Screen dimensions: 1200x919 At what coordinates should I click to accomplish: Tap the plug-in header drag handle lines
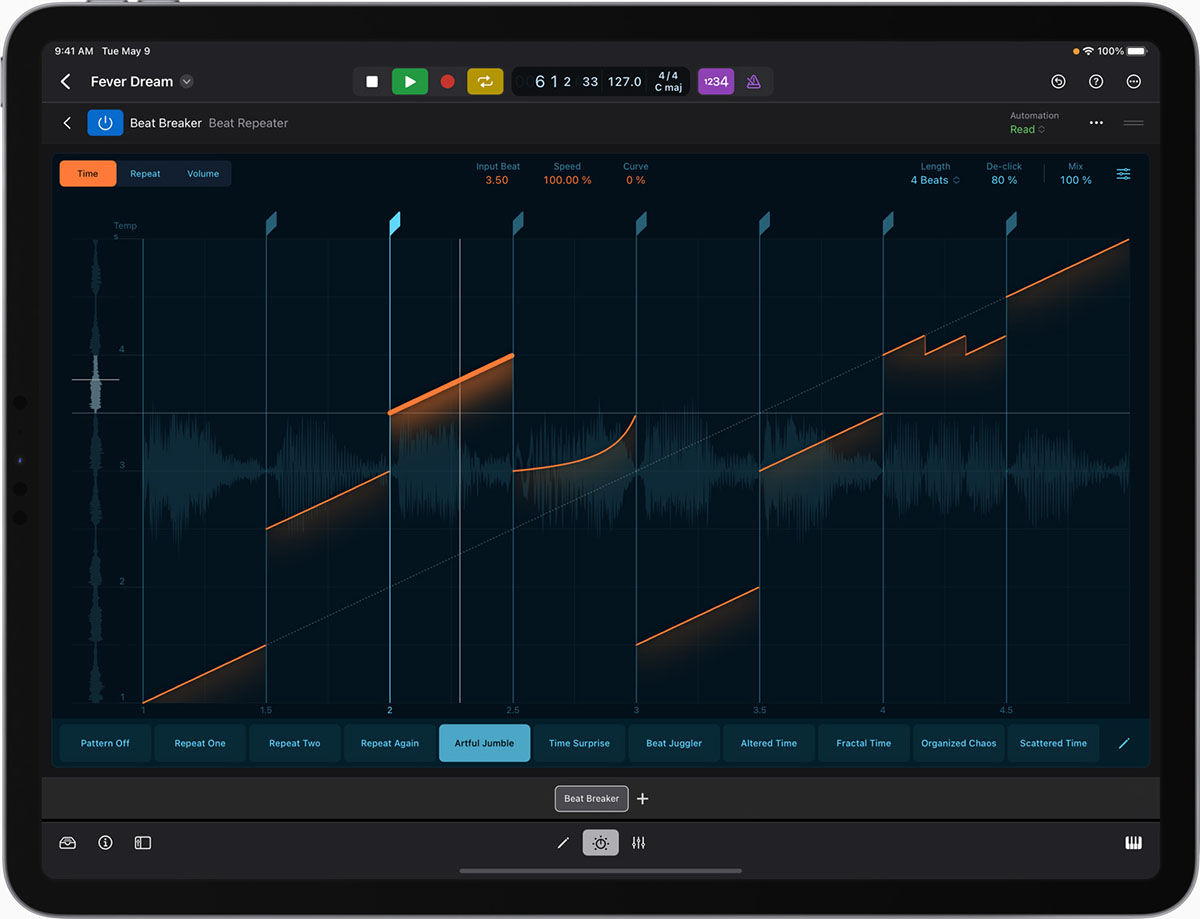click(1134, 123)
